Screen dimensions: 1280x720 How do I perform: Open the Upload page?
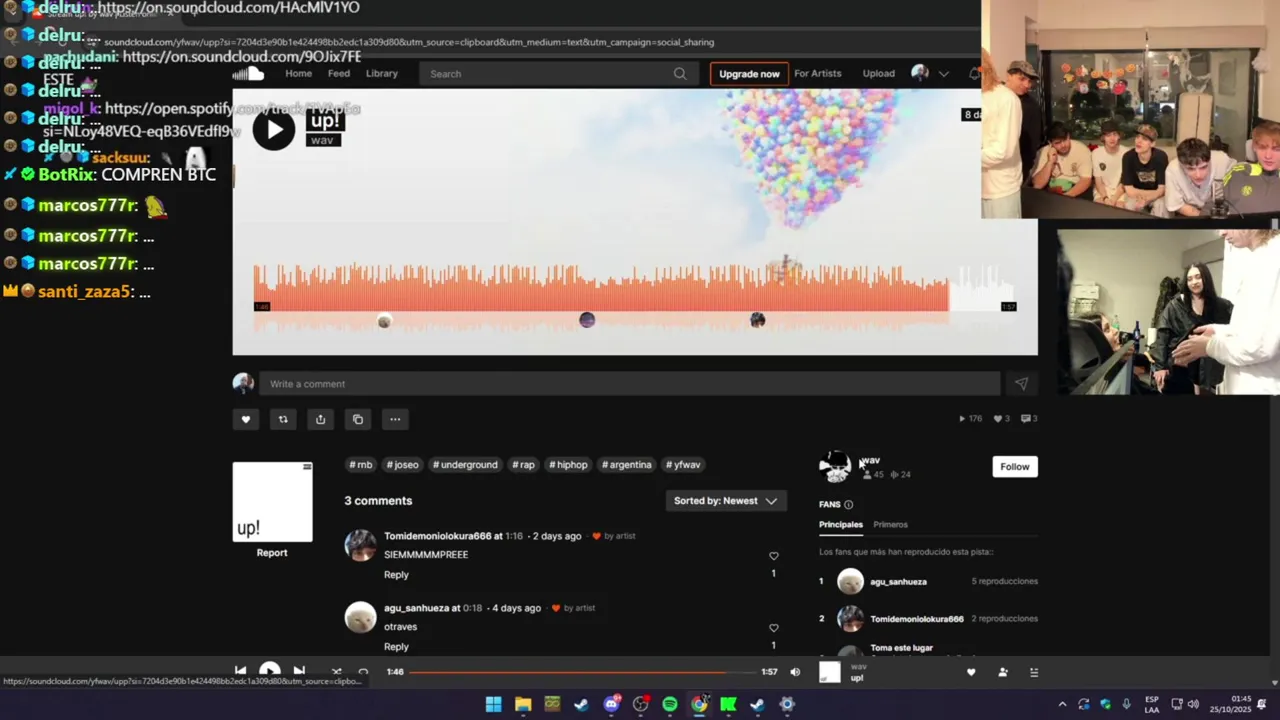pos(879,73)
